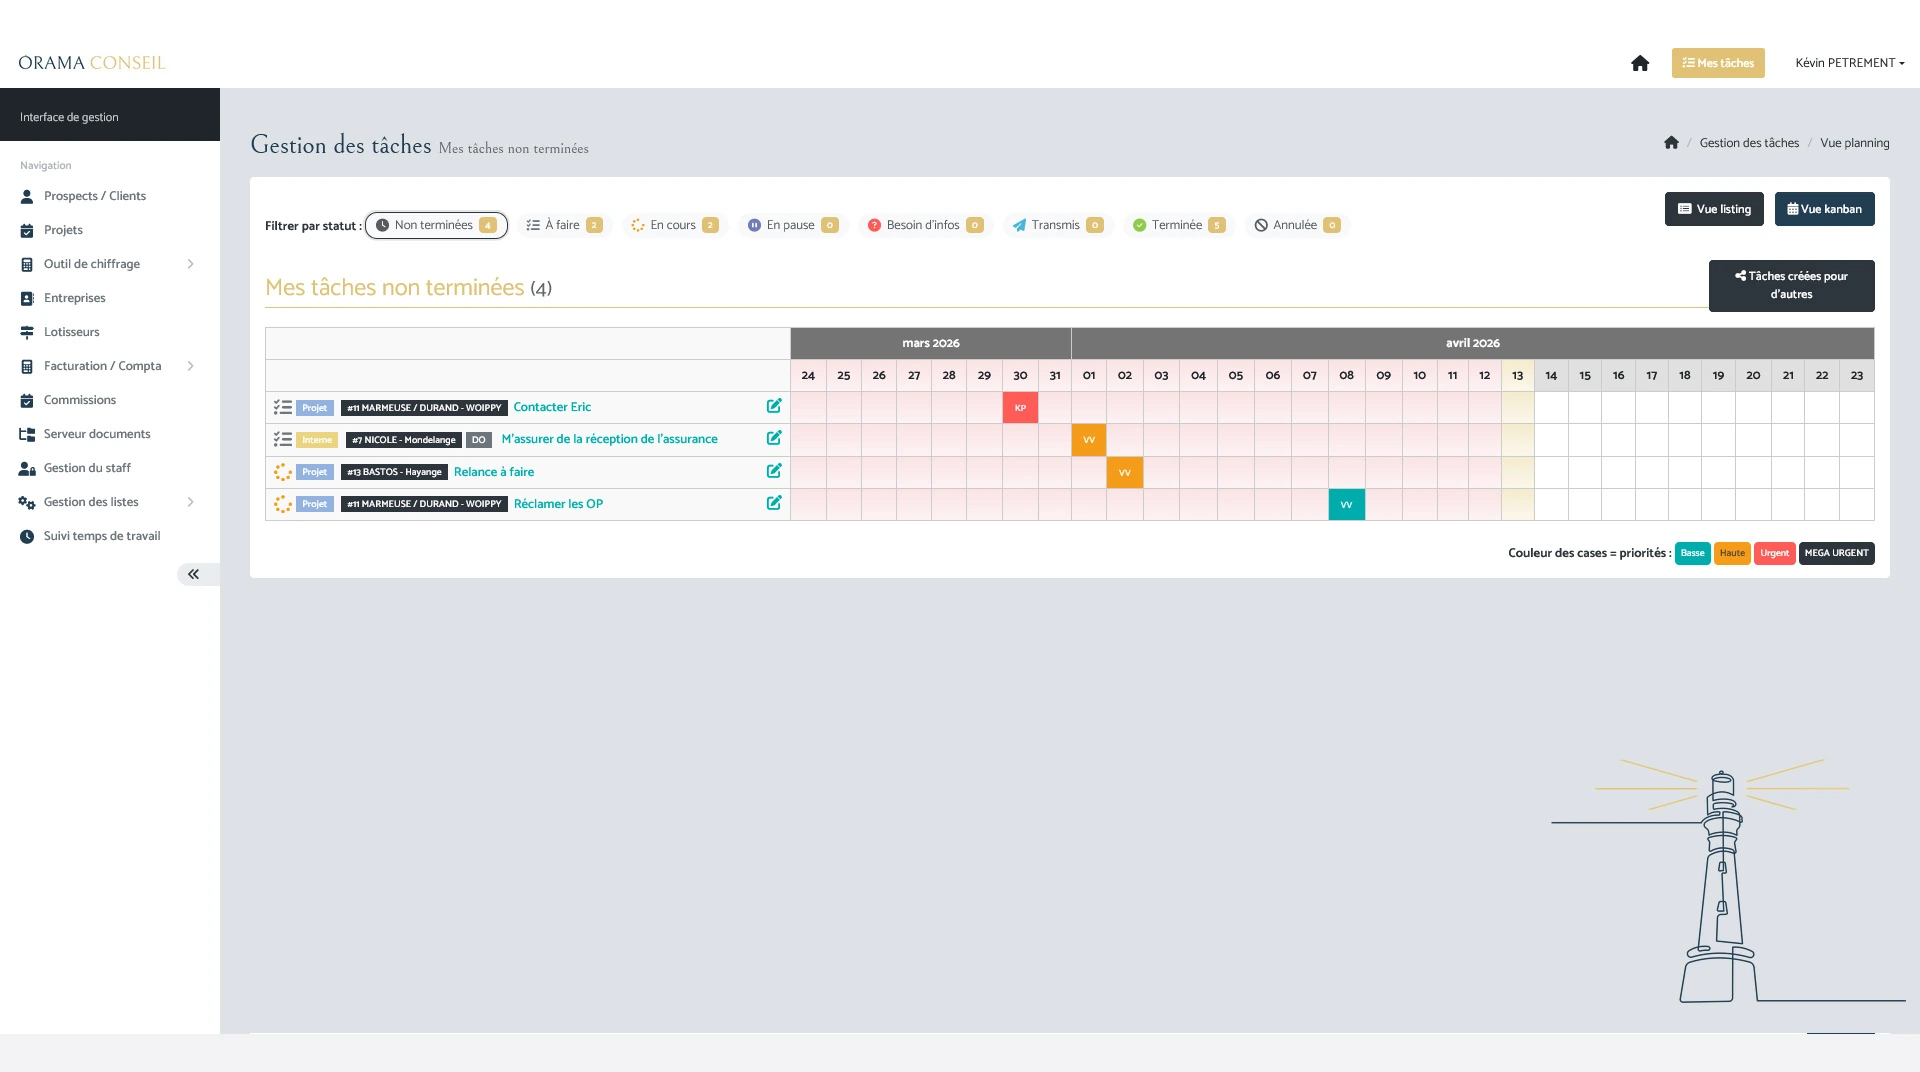
Task: Open Prospects / Clients in sidebar
Action: tap(95, 196)
